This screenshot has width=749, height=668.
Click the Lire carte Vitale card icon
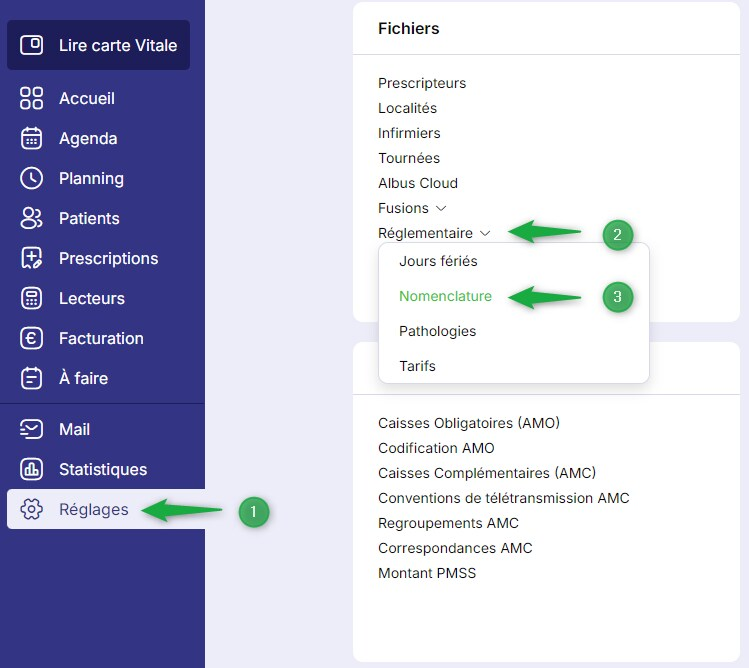(x=31, y=45)
